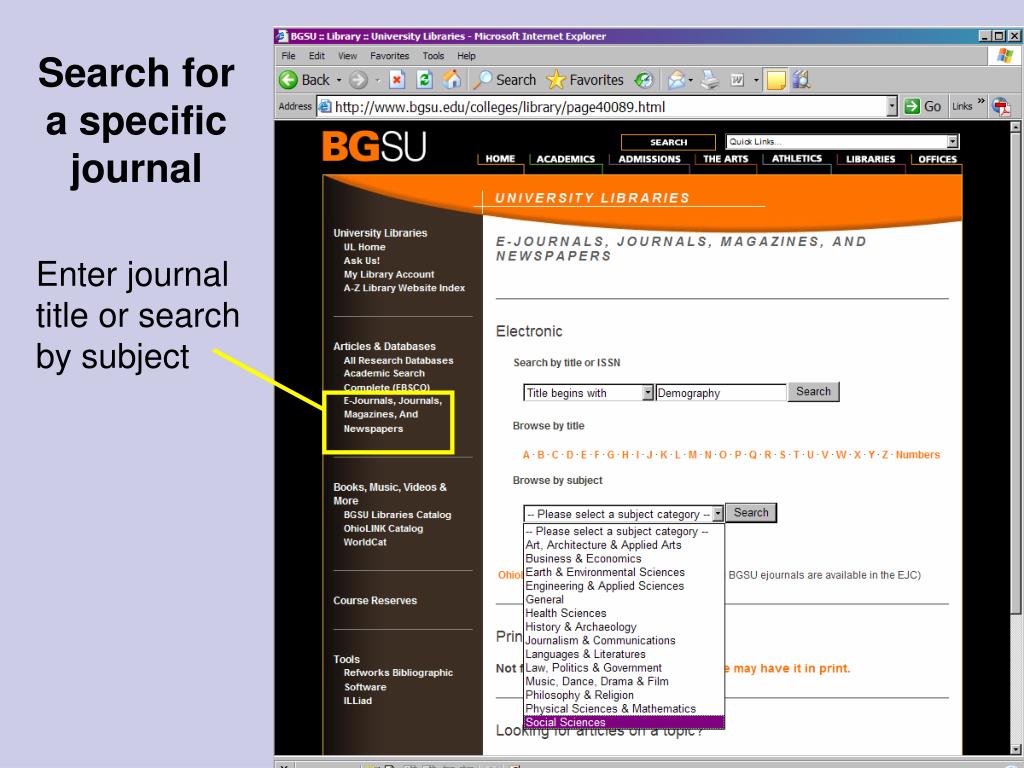
Task: Click the yellow Discuss note icon
Action: [x=776, y=80]
